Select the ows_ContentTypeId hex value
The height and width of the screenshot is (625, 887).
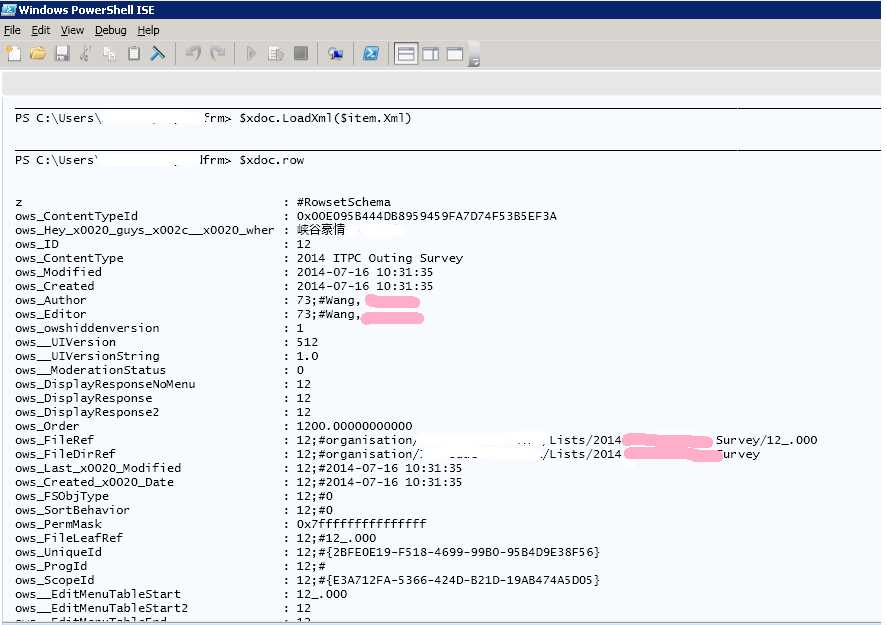[427, 216]
